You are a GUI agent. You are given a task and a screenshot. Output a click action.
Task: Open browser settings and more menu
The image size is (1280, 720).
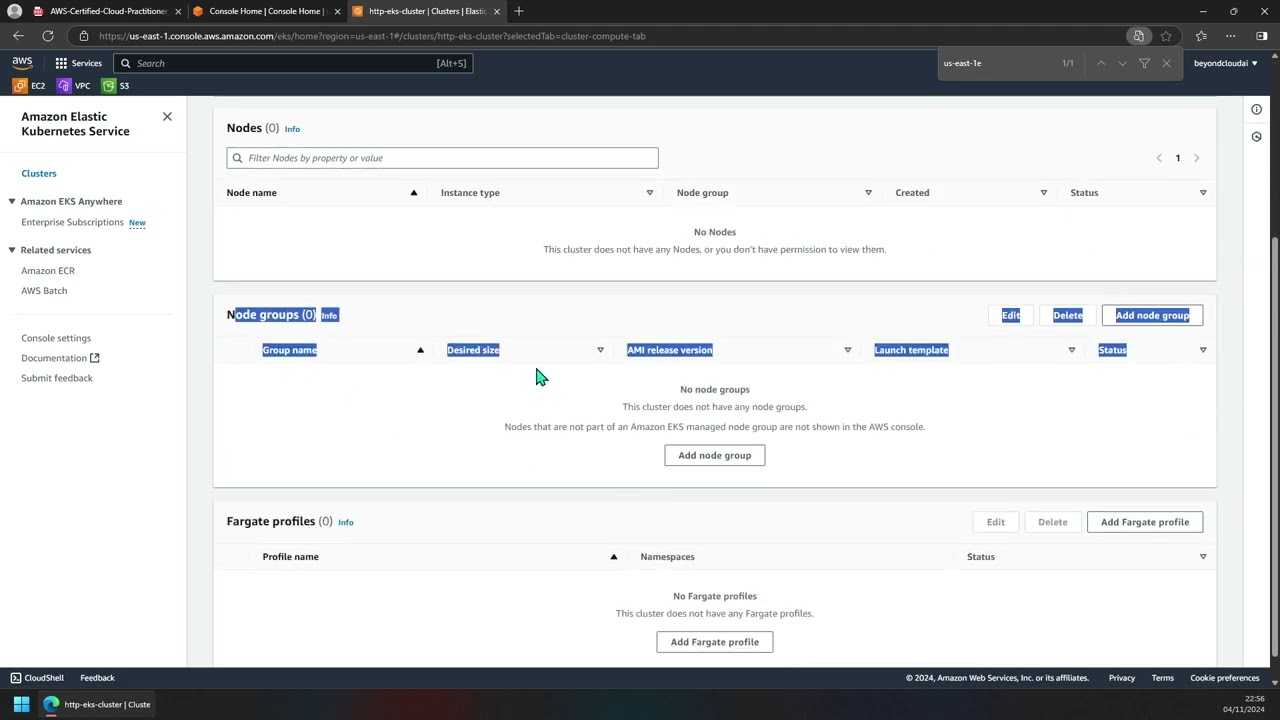pyautogui.click(x=1231, y=36)
